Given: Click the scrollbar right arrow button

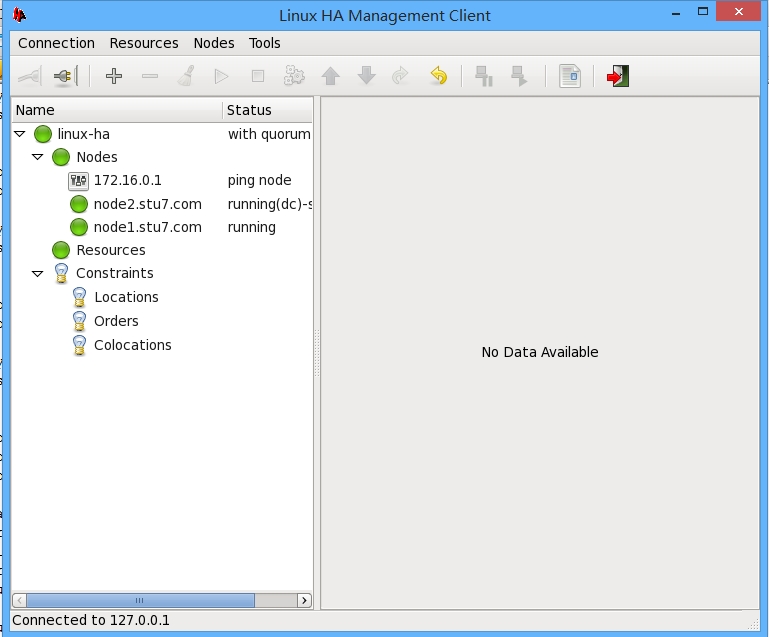Looking at the screenshot, I should pyautogui.click(x=305, y=600).
